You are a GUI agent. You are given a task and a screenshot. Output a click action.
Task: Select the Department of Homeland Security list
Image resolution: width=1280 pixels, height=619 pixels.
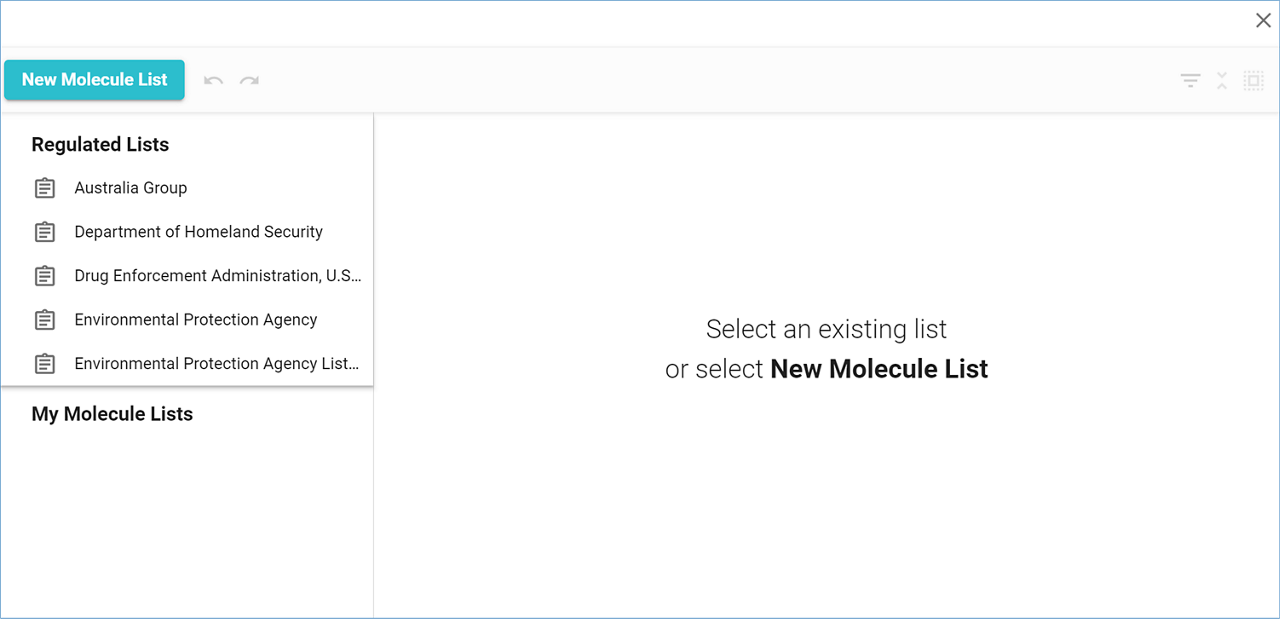point(198,232)
